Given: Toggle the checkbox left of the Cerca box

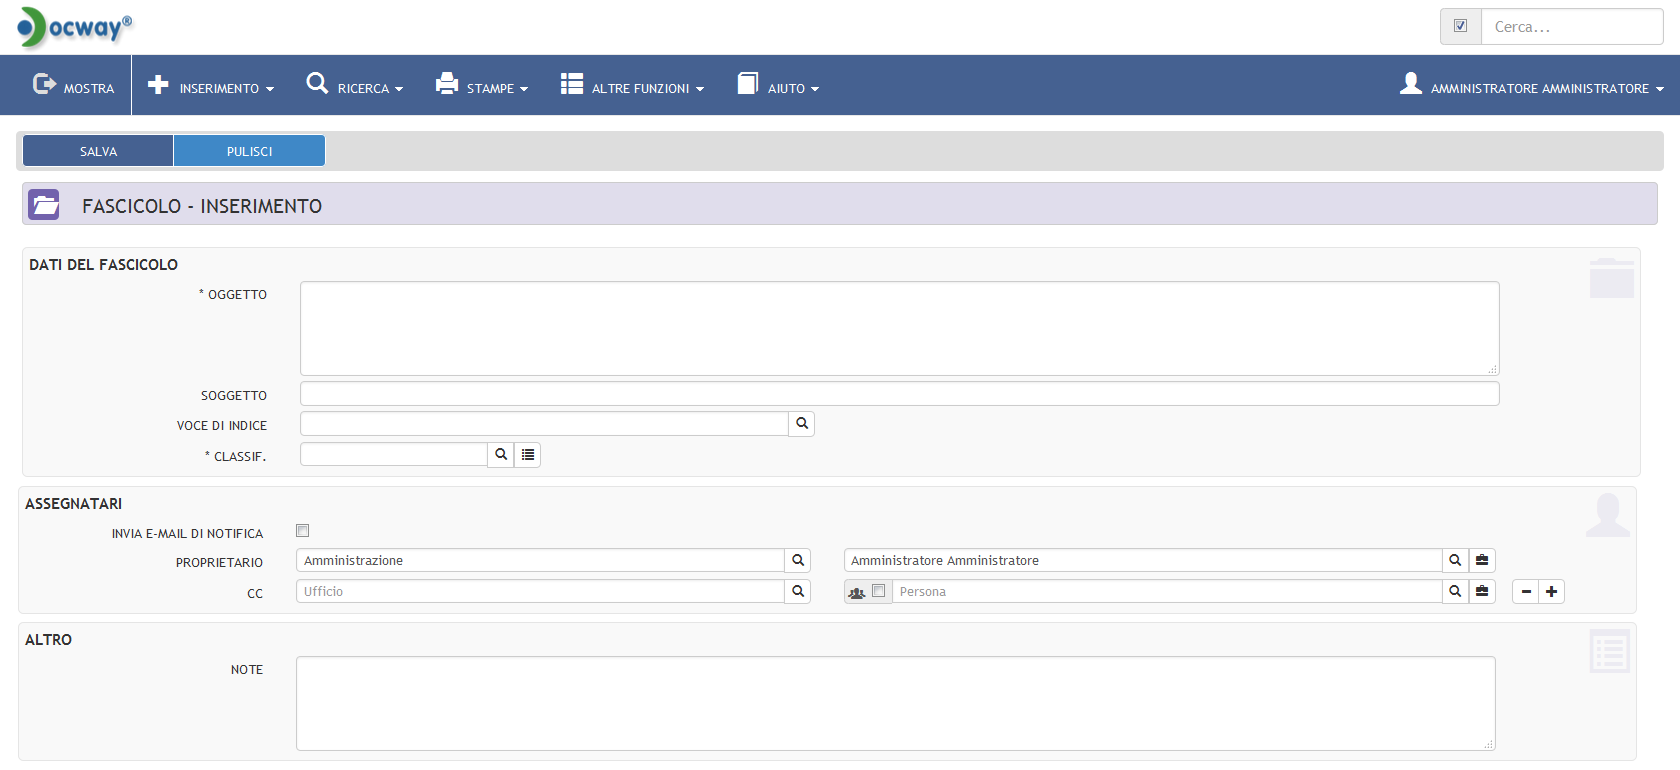Looking at the screenshot, I should (1460, 26).
